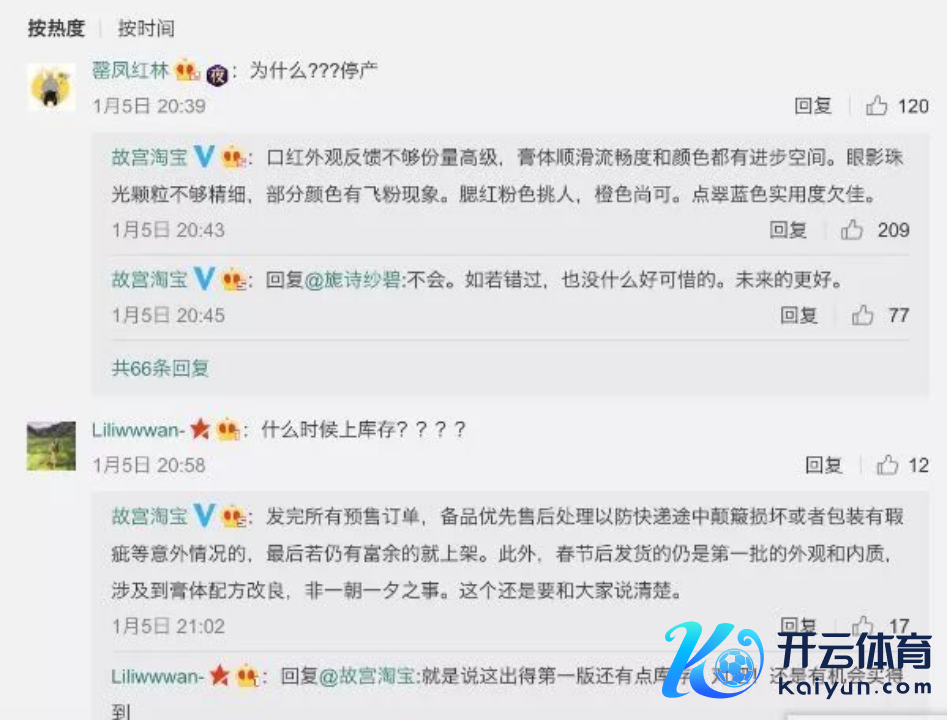Click the red star badge beside Liliwwwan-

(x=200, y=429)
